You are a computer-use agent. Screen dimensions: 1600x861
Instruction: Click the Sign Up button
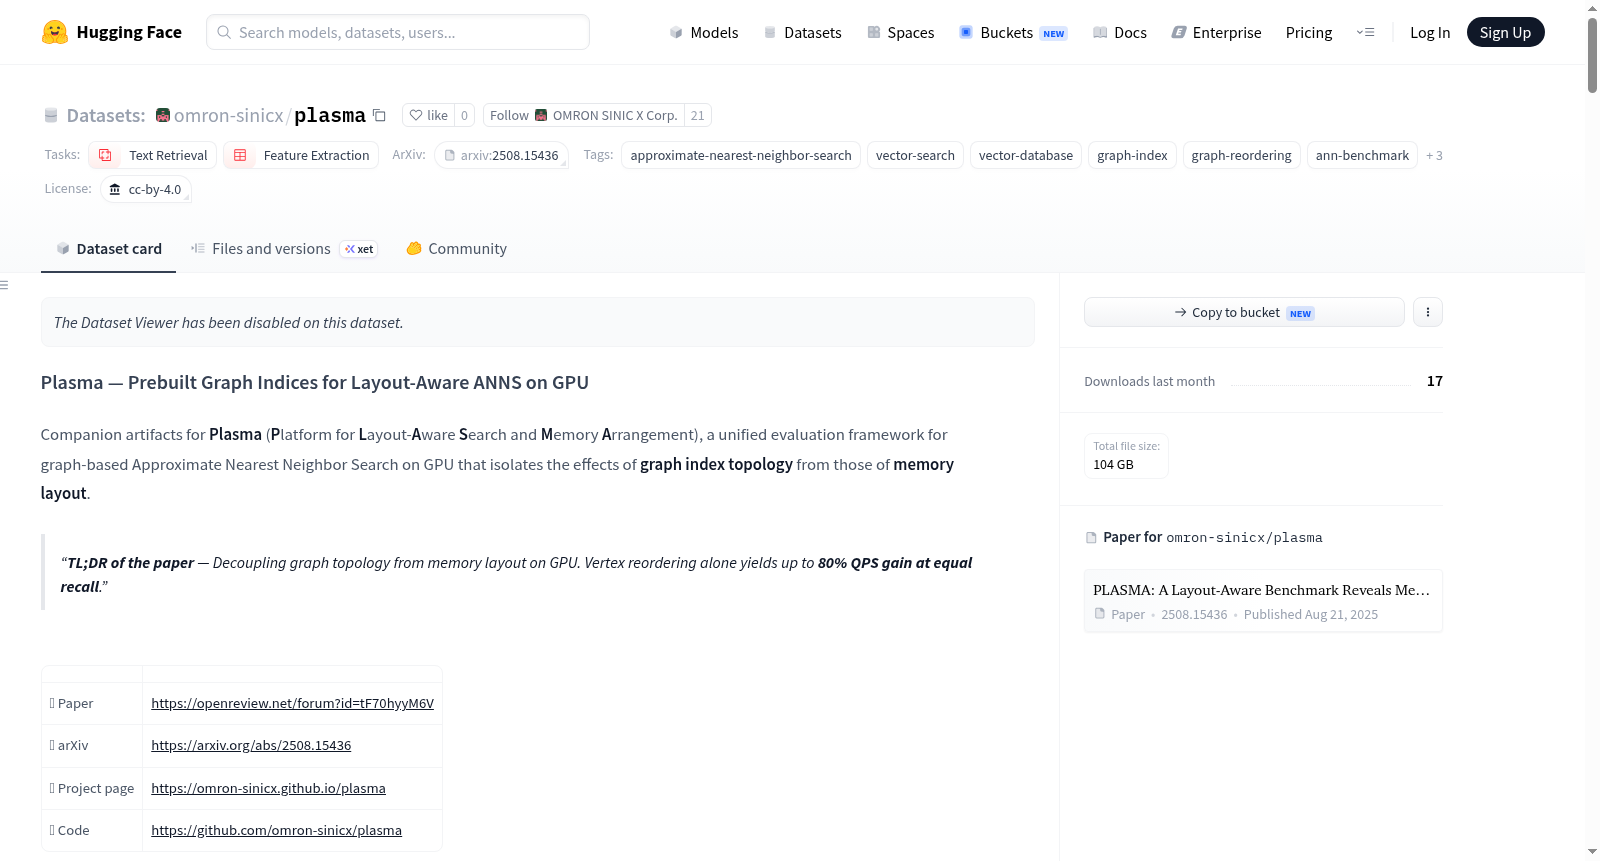1505,32
